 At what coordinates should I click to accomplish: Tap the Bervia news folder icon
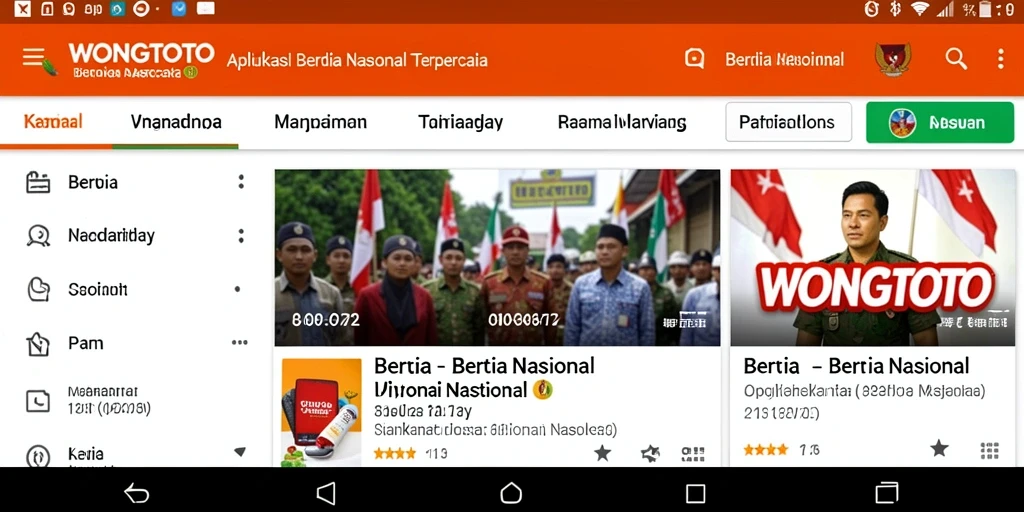point(38,182)
